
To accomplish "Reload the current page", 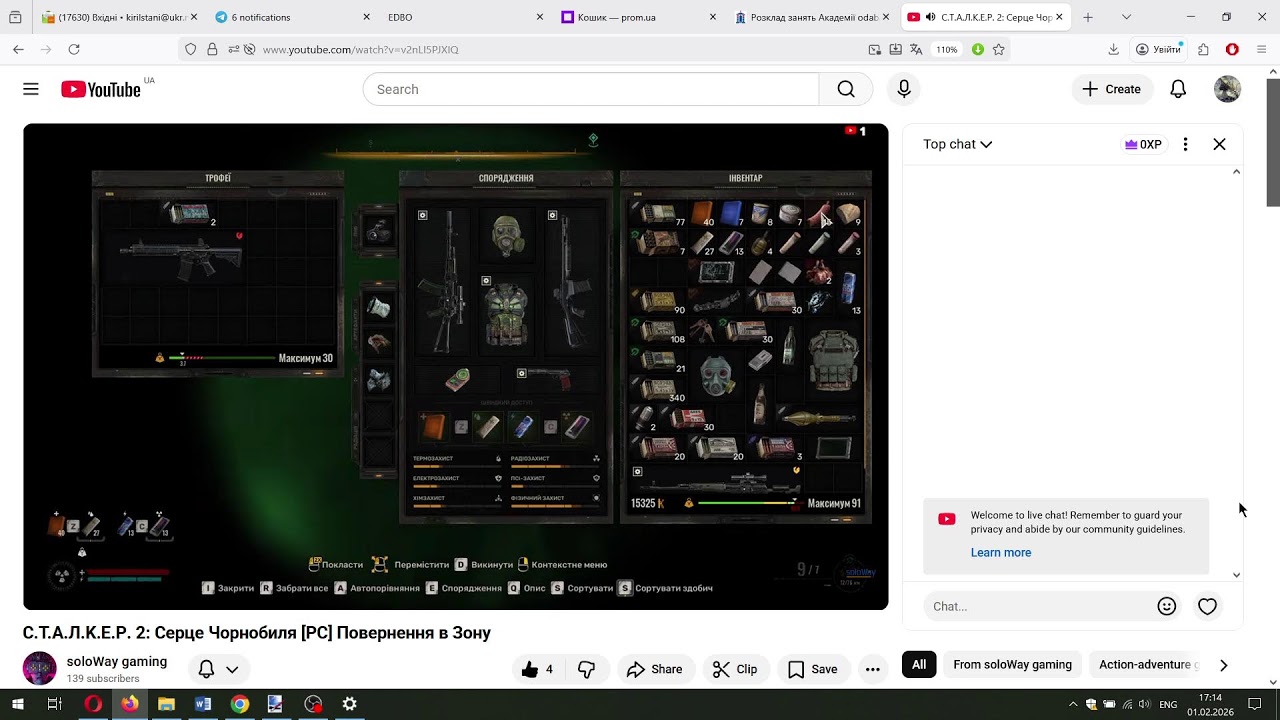I will point(74,49).
